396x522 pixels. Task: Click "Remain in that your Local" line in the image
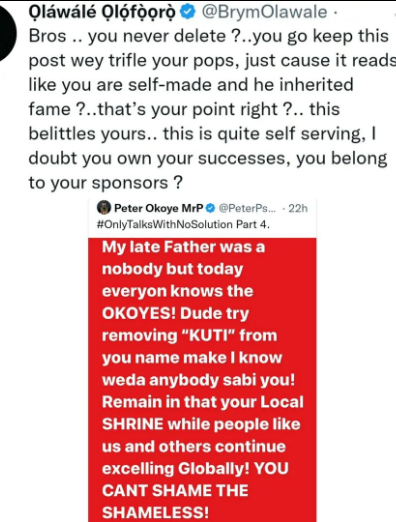coord(203,402)
